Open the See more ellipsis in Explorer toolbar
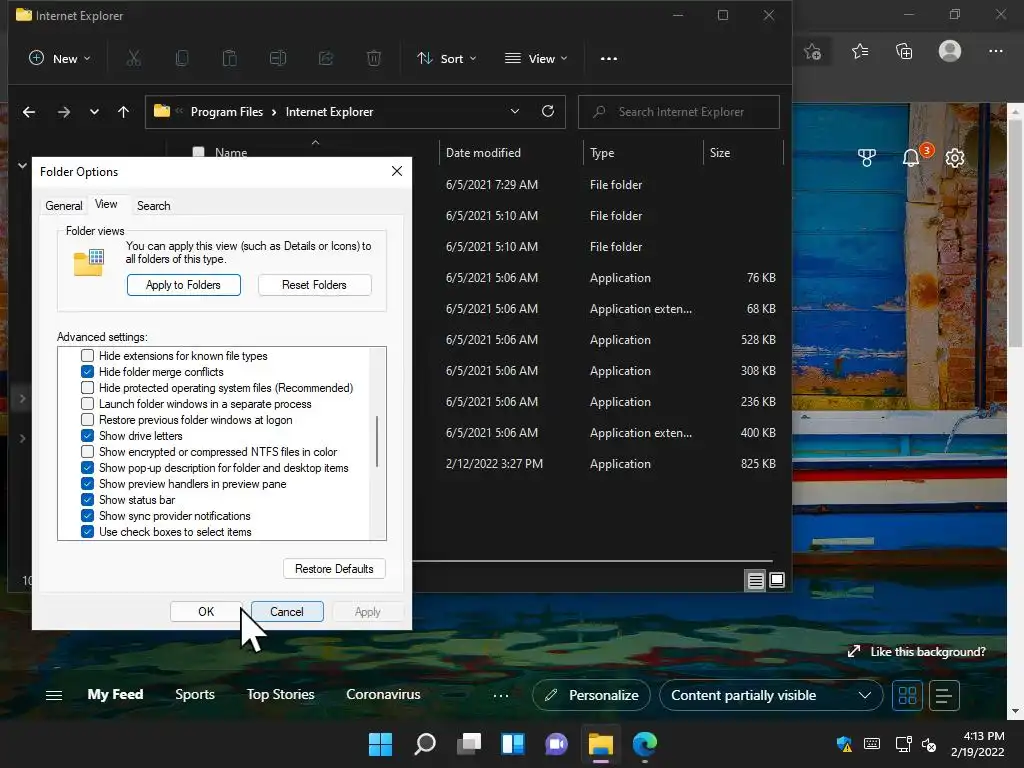This screenshot has width=1024, height=768. (609, 58)
